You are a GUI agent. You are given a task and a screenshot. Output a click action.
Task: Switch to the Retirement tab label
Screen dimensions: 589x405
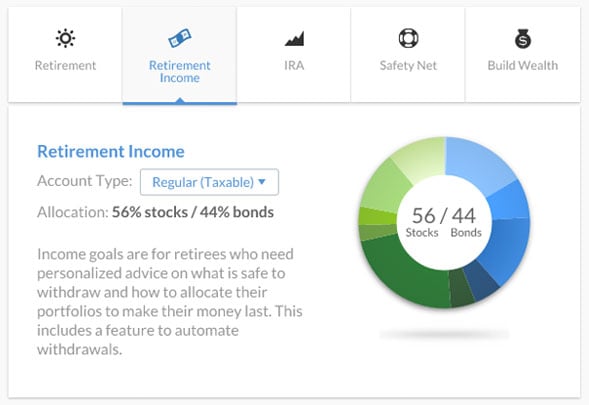click(65, 65)
